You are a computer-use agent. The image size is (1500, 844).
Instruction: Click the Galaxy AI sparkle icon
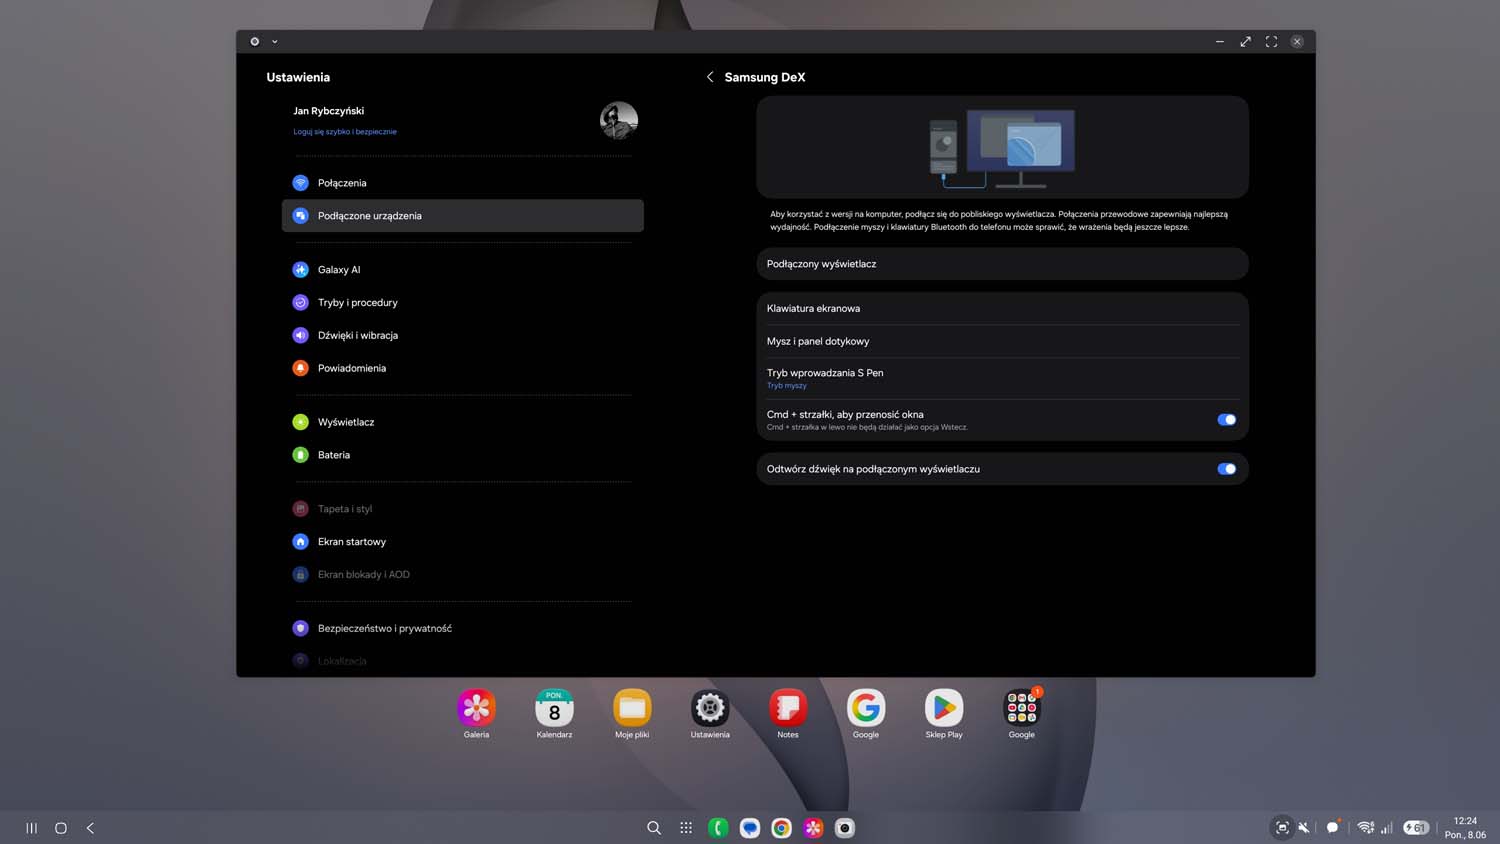tap(300, 270)
